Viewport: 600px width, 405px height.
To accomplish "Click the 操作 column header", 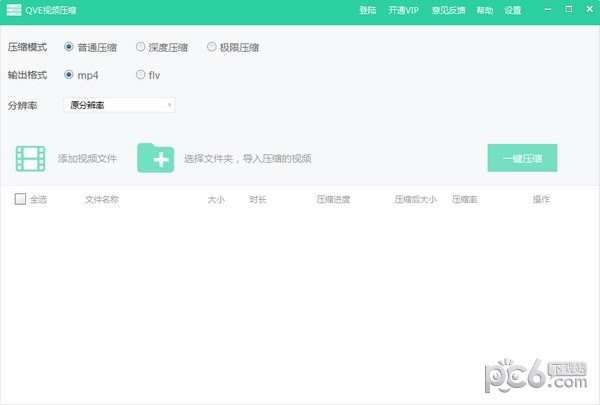I will (x=541, y=199).
